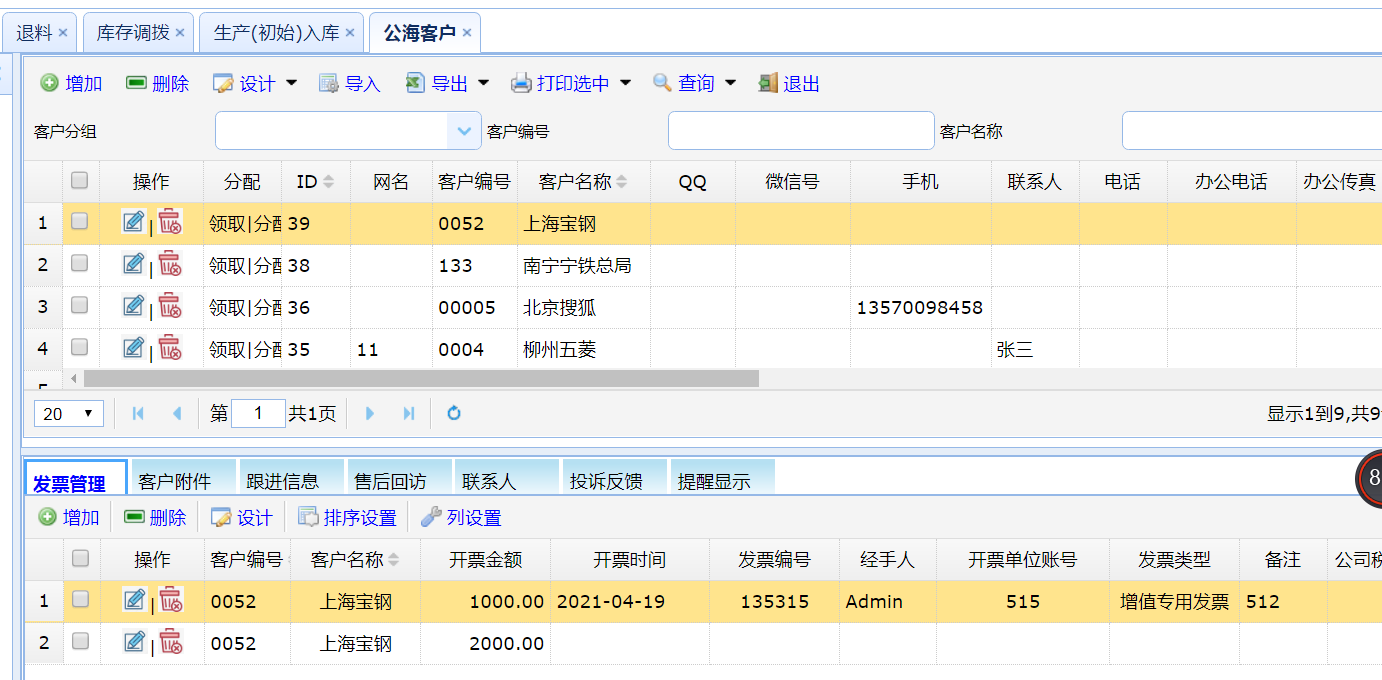Sort customer grid by ID column
Viewport: 1382px width, 680px height.
(x=316, y=182)
